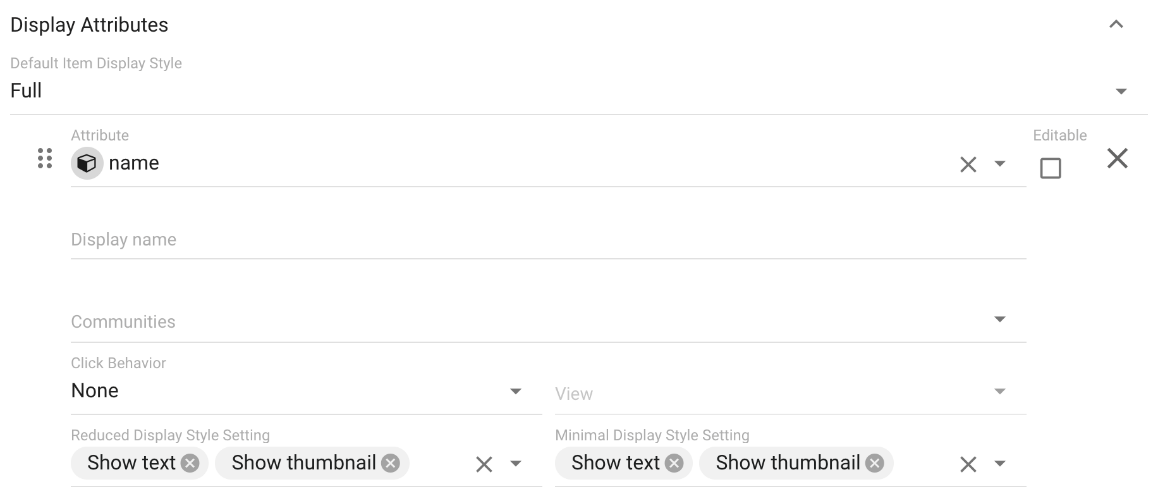Collapse the Display Attributes section
This screenshot has height=496, width=1158.
click(x=1117, y=24)
